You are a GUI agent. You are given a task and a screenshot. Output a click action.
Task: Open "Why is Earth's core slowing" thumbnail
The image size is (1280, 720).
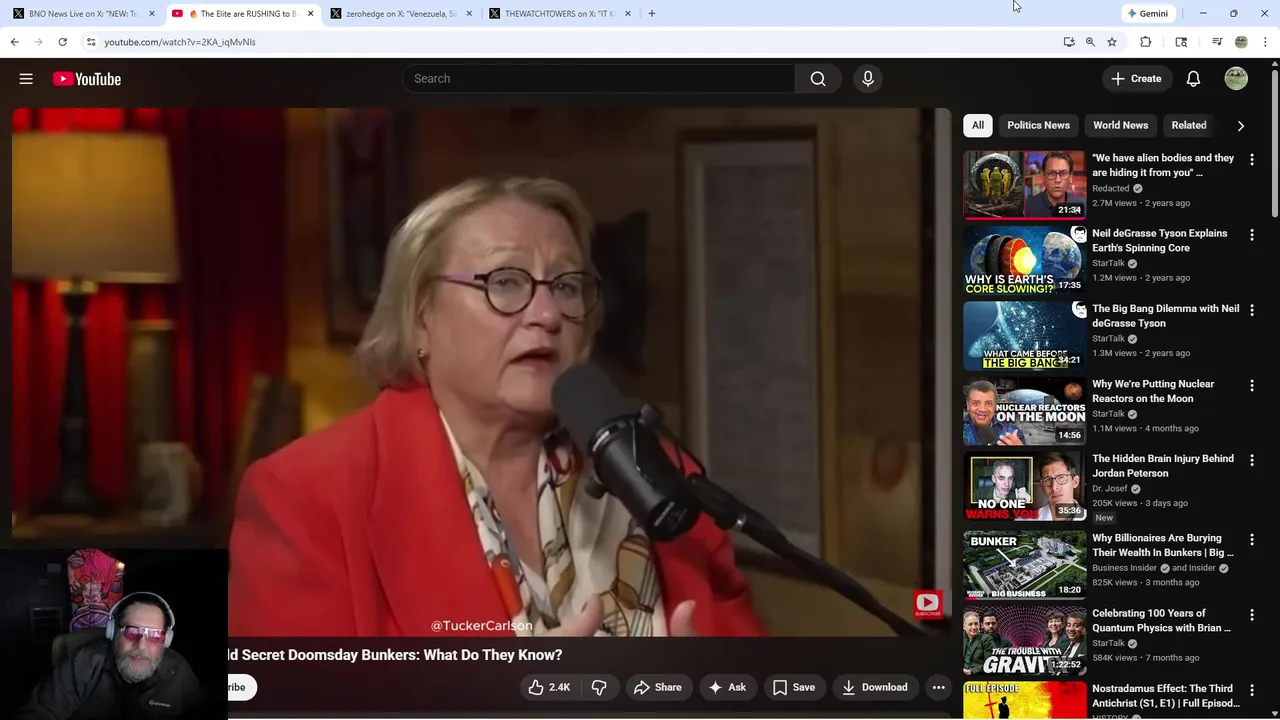coord(1024,260)
